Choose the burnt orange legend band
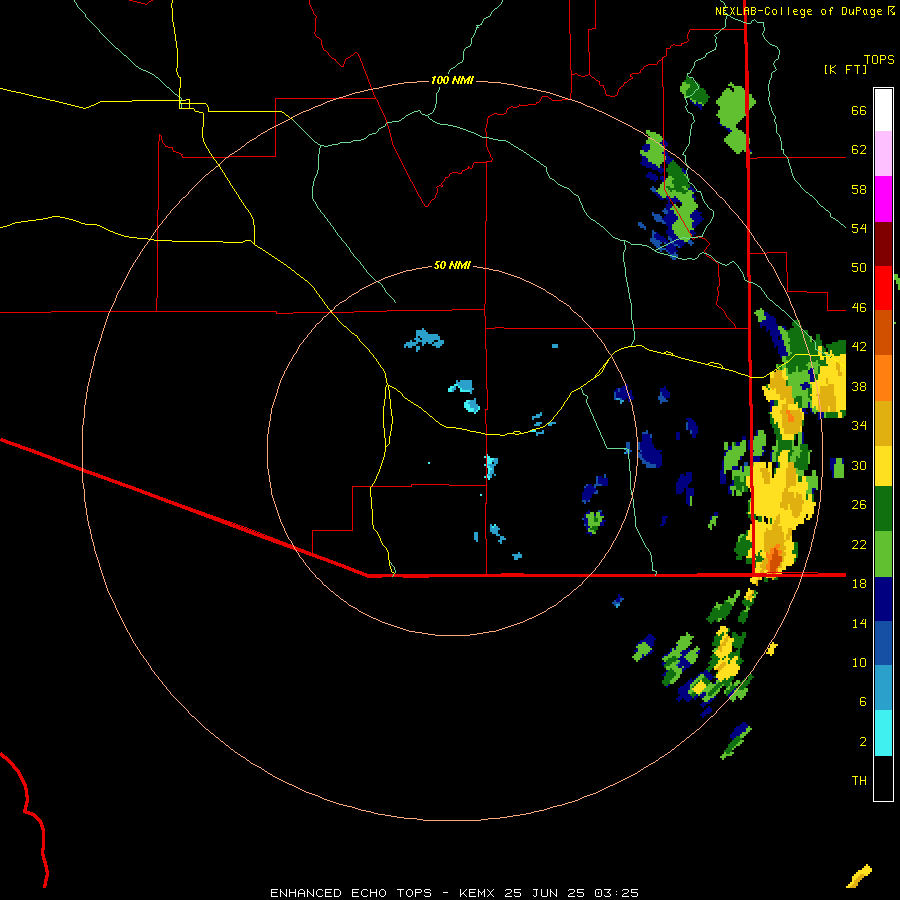The width and height of the screenshot is (900, 900). click(x=883, y=332)
